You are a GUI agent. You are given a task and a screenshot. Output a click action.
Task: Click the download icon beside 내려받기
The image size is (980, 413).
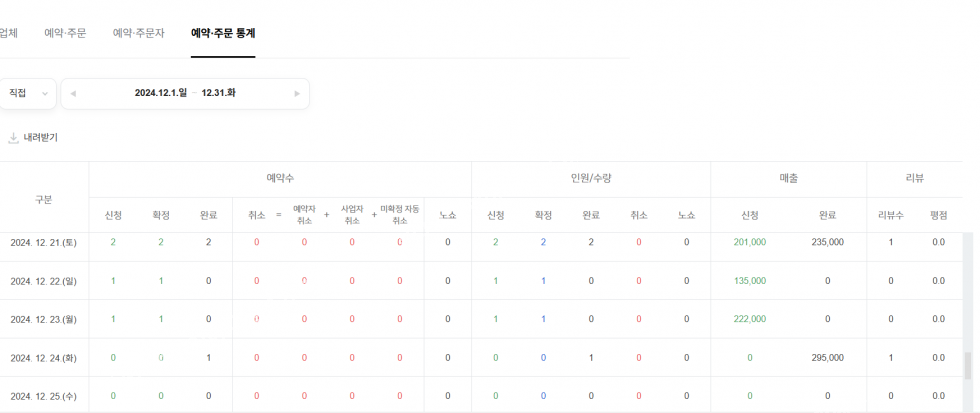(14, 138)
